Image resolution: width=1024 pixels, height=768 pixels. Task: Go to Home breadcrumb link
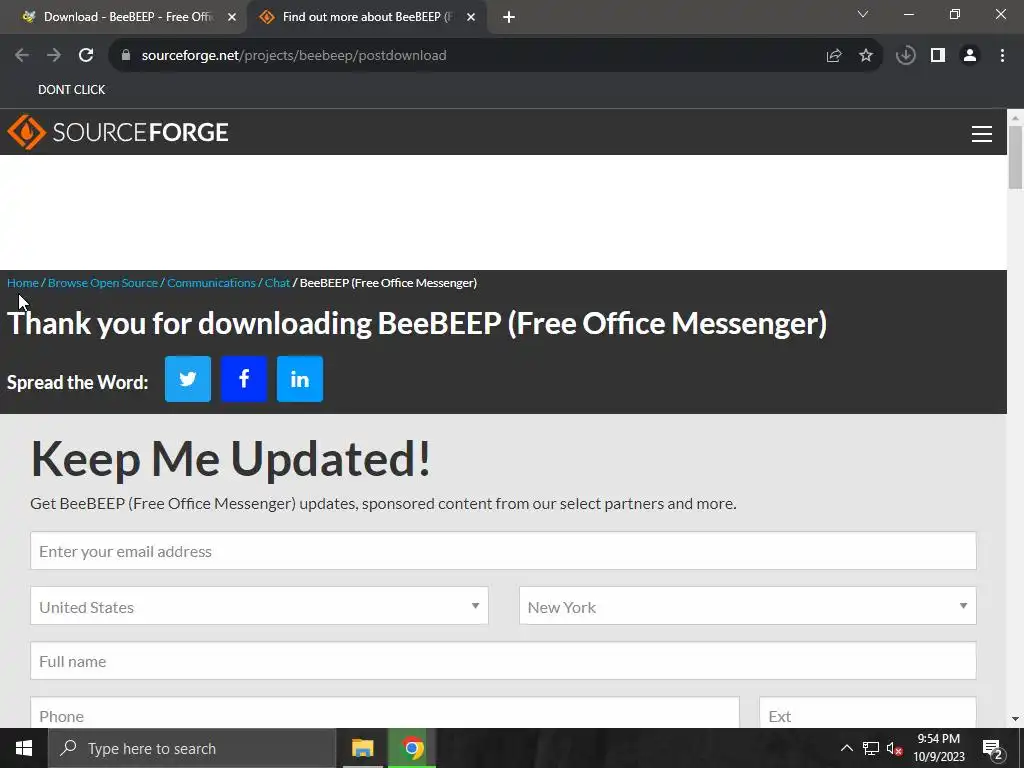[x=23, y=283]
